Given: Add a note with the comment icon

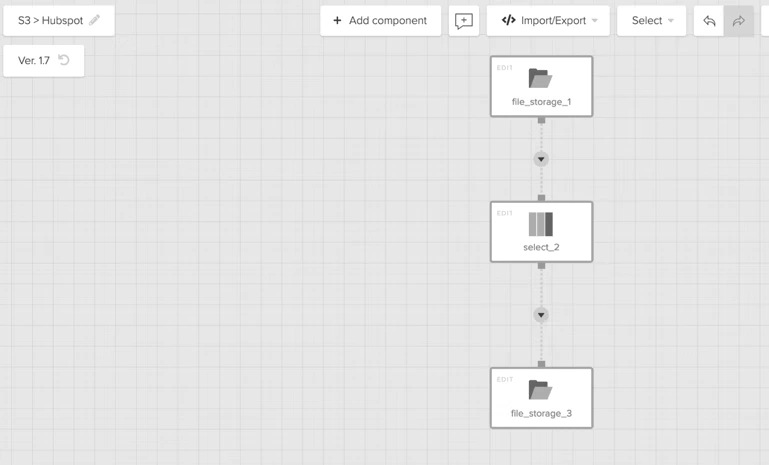Looking at the screenshot, I should [463, 21].
